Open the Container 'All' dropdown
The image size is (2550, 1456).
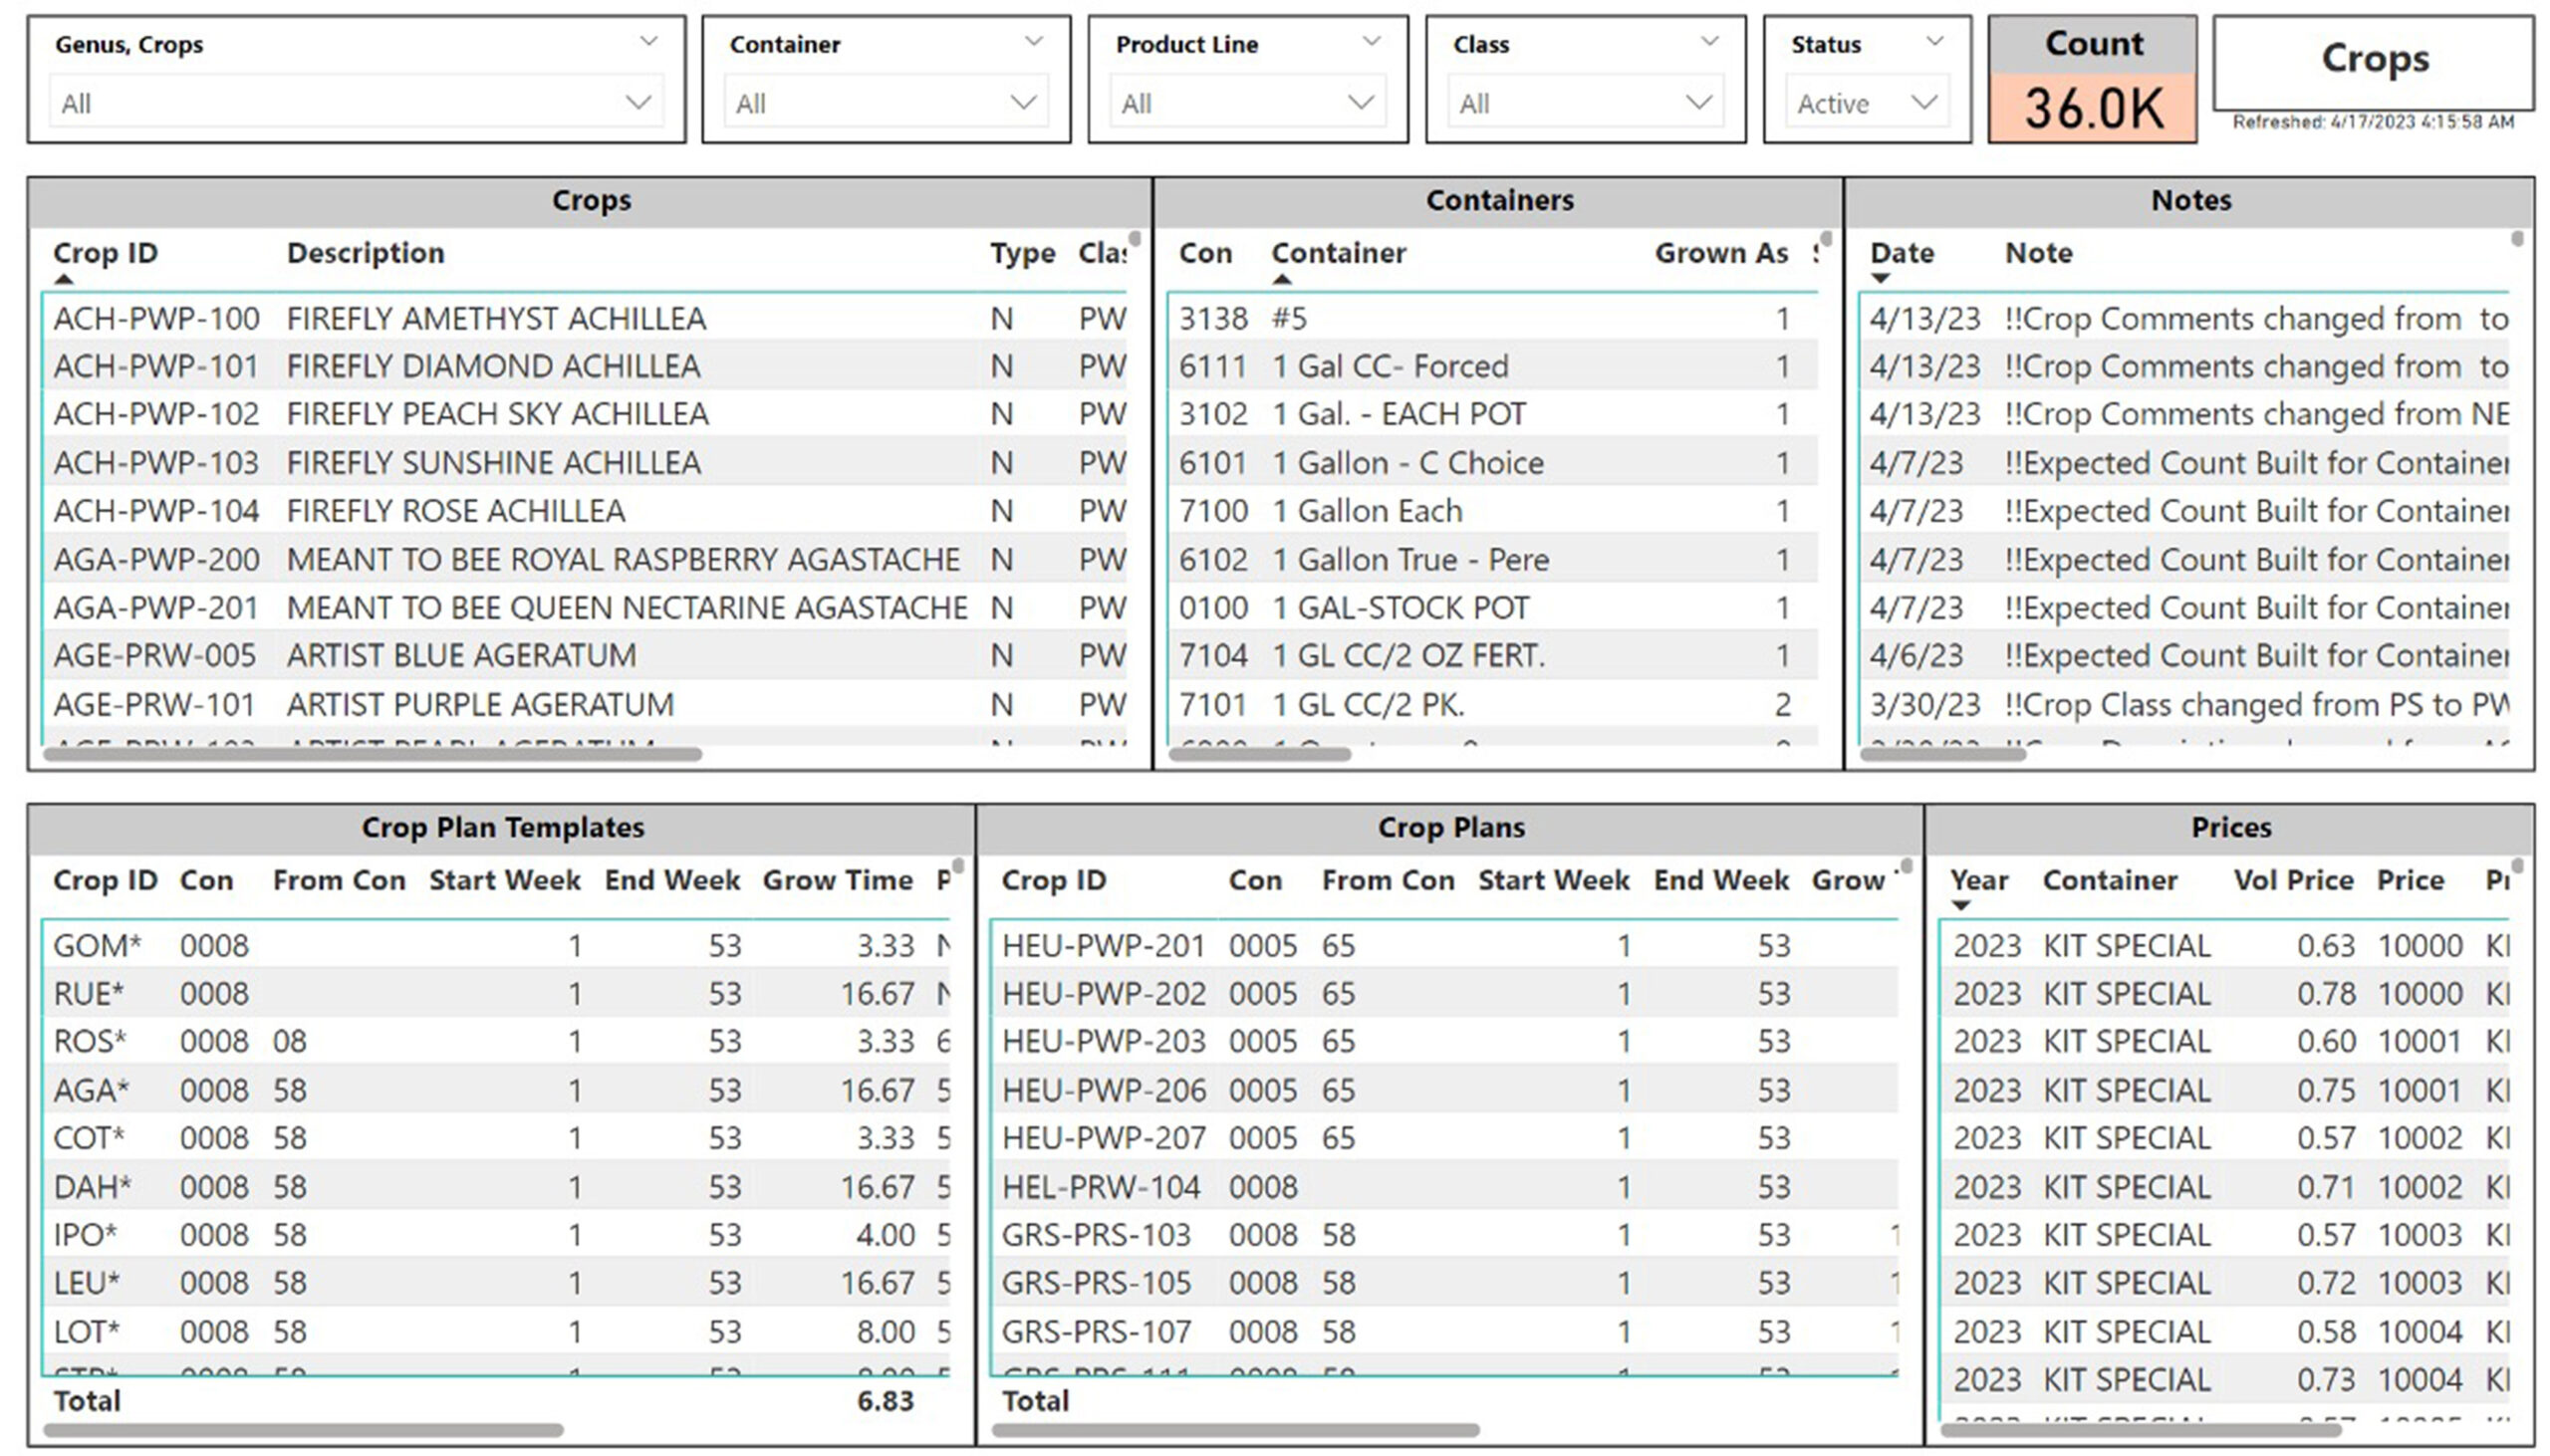[x=886, y=103]
